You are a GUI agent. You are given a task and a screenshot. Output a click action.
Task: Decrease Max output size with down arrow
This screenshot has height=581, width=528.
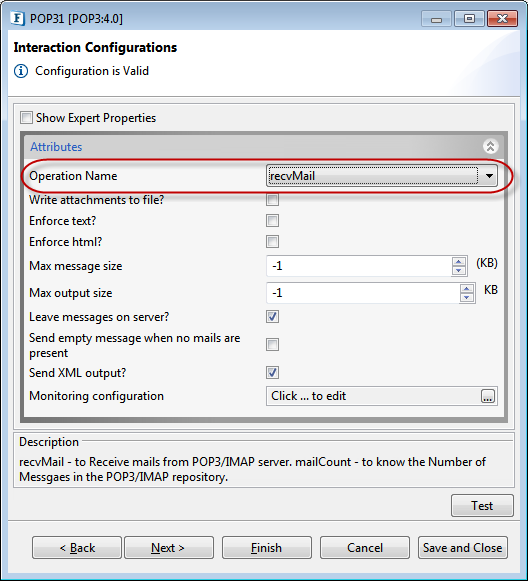pyautogui.click(x=466, y=298)
